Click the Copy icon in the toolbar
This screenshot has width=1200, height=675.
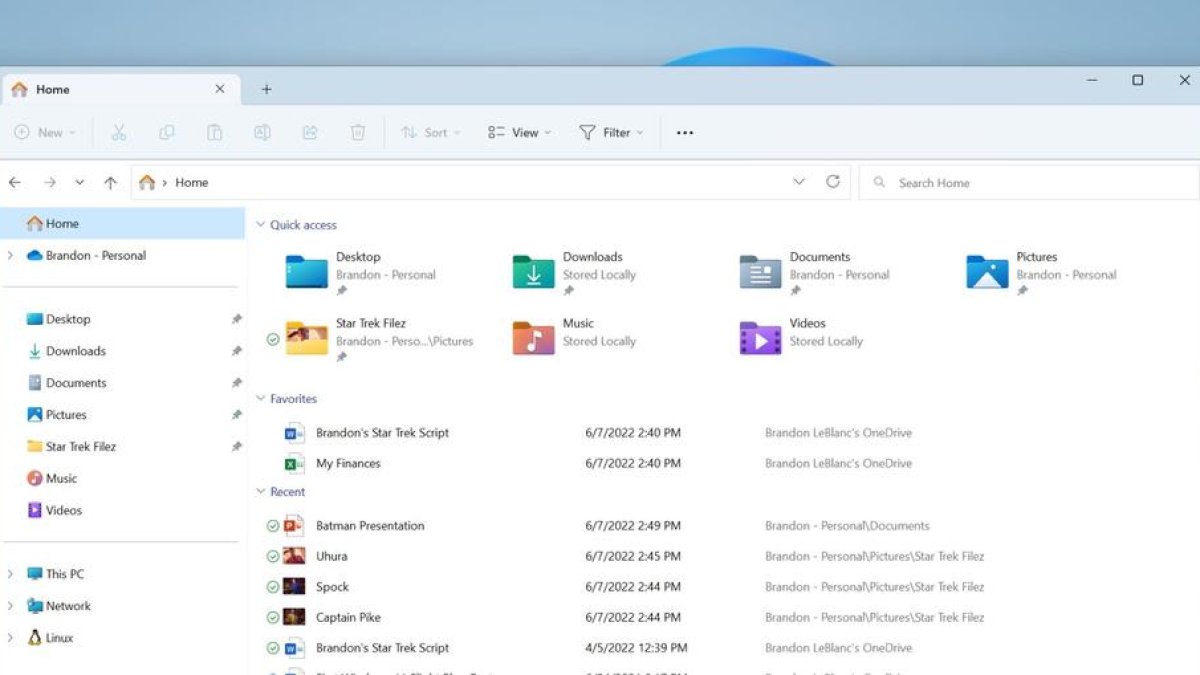pyautogui.click(x=167, y=131)
